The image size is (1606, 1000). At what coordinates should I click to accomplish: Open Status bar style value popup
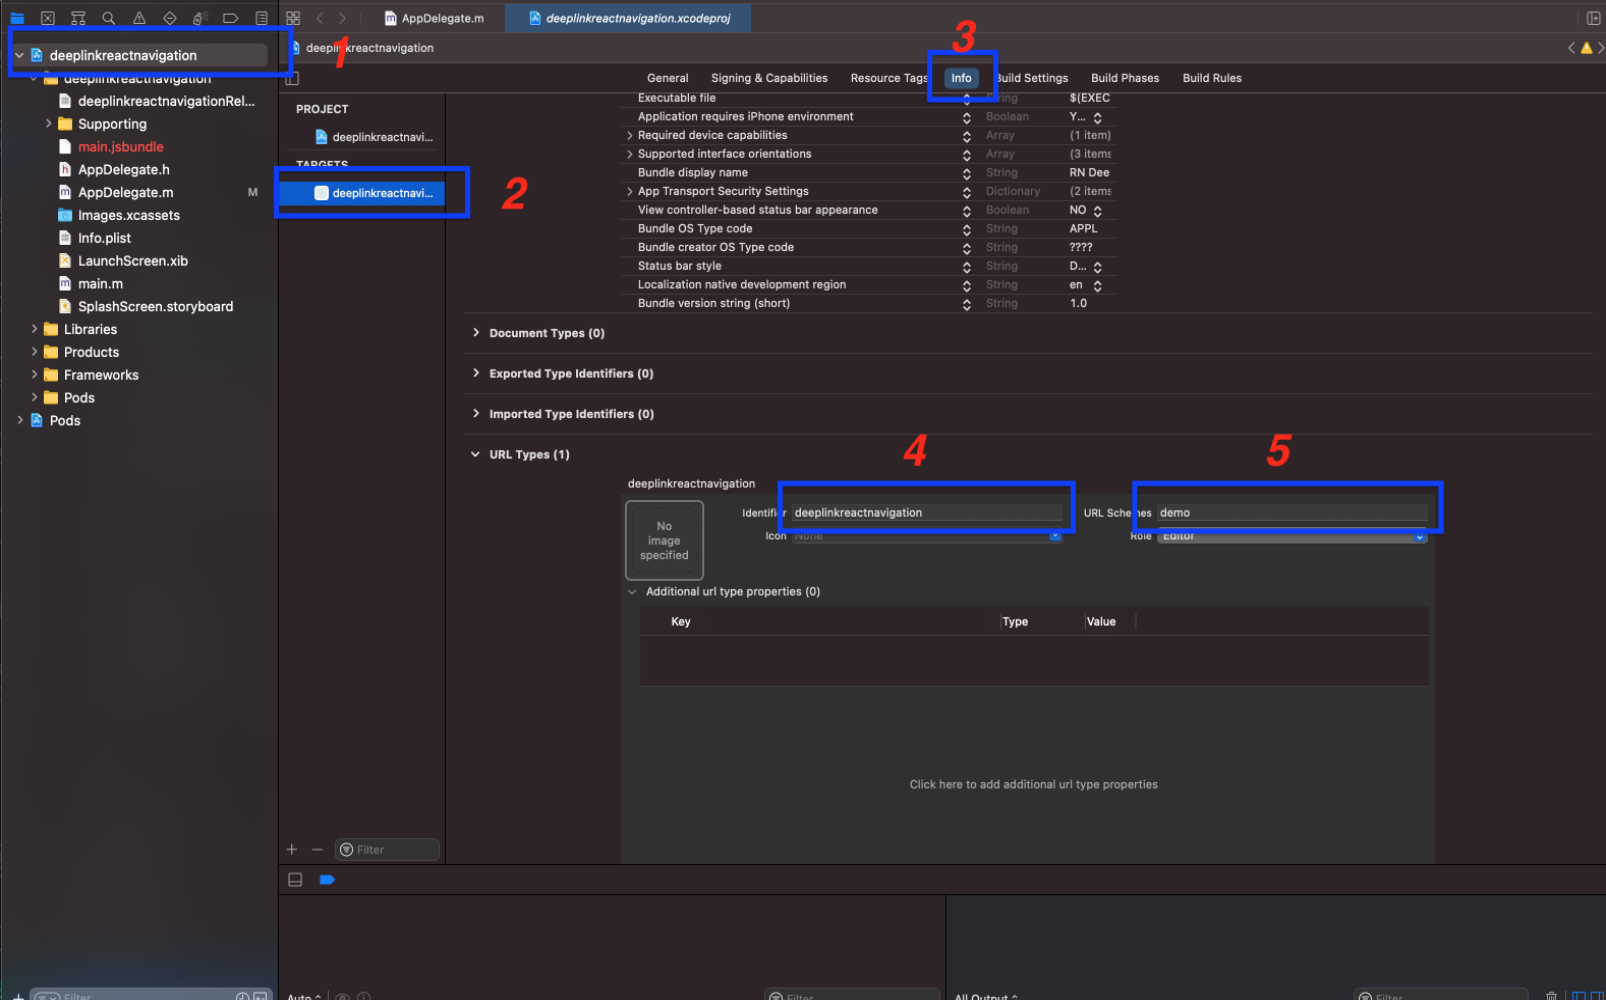pos(1097,267)
